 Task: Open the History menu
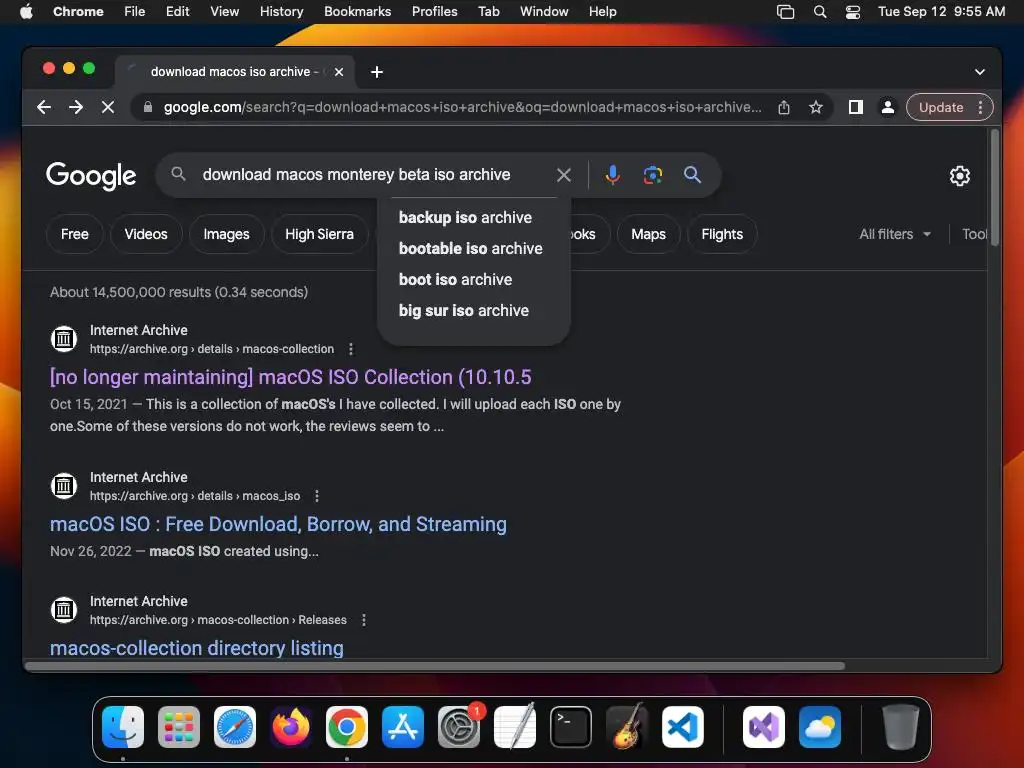tap(281, 11)
